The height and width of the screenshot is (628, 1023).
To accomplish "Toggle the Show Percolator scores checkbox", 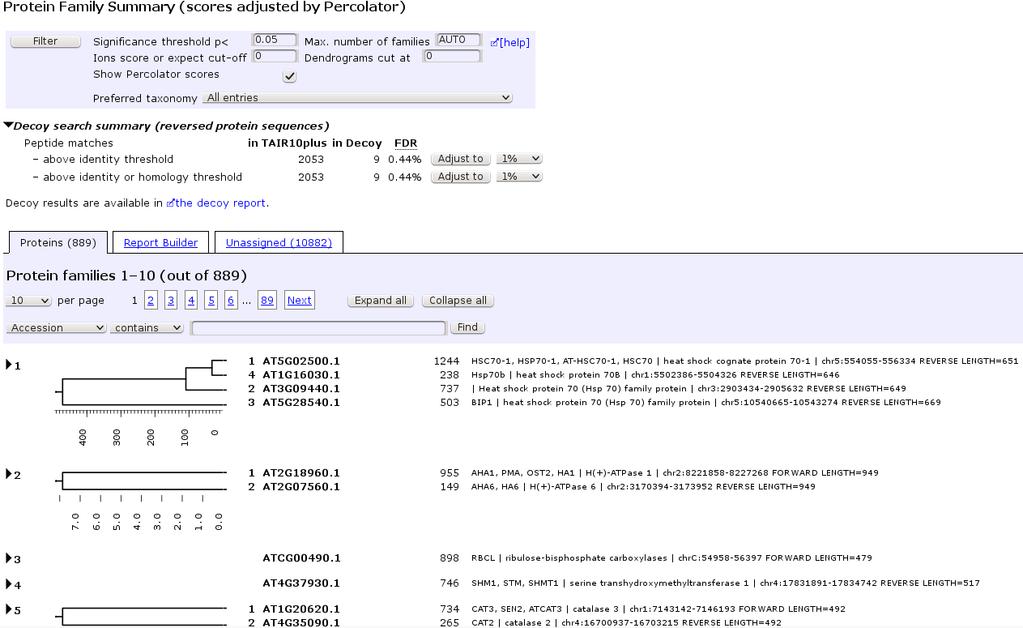I will [289, 76].
